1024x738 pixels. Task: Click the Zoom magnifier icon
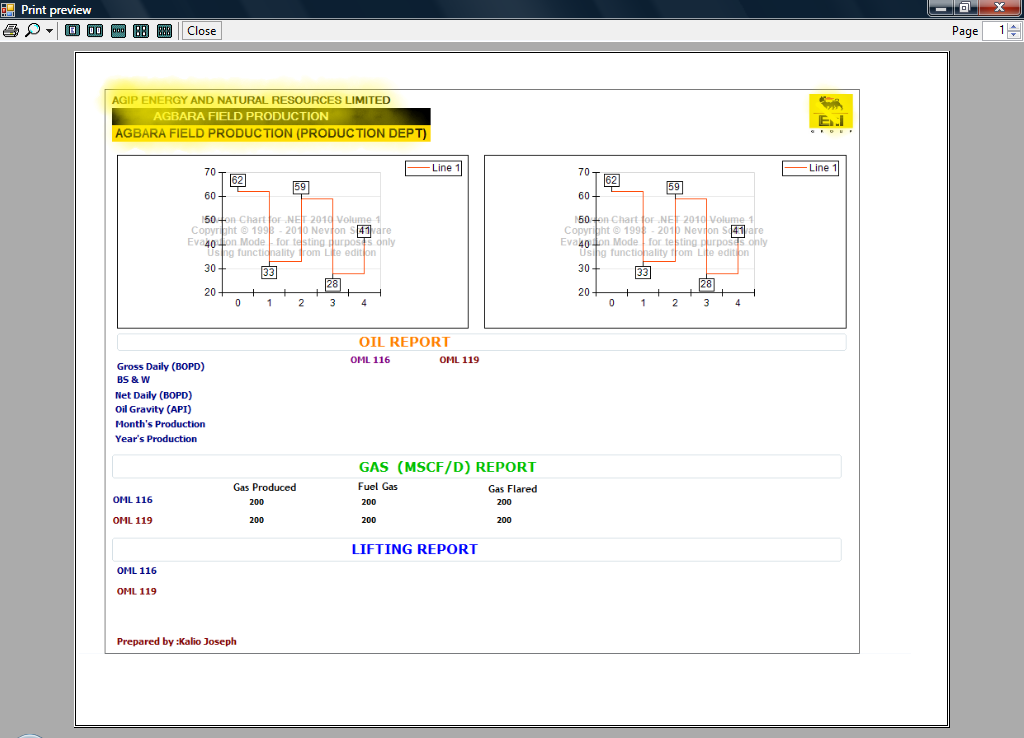32,31
